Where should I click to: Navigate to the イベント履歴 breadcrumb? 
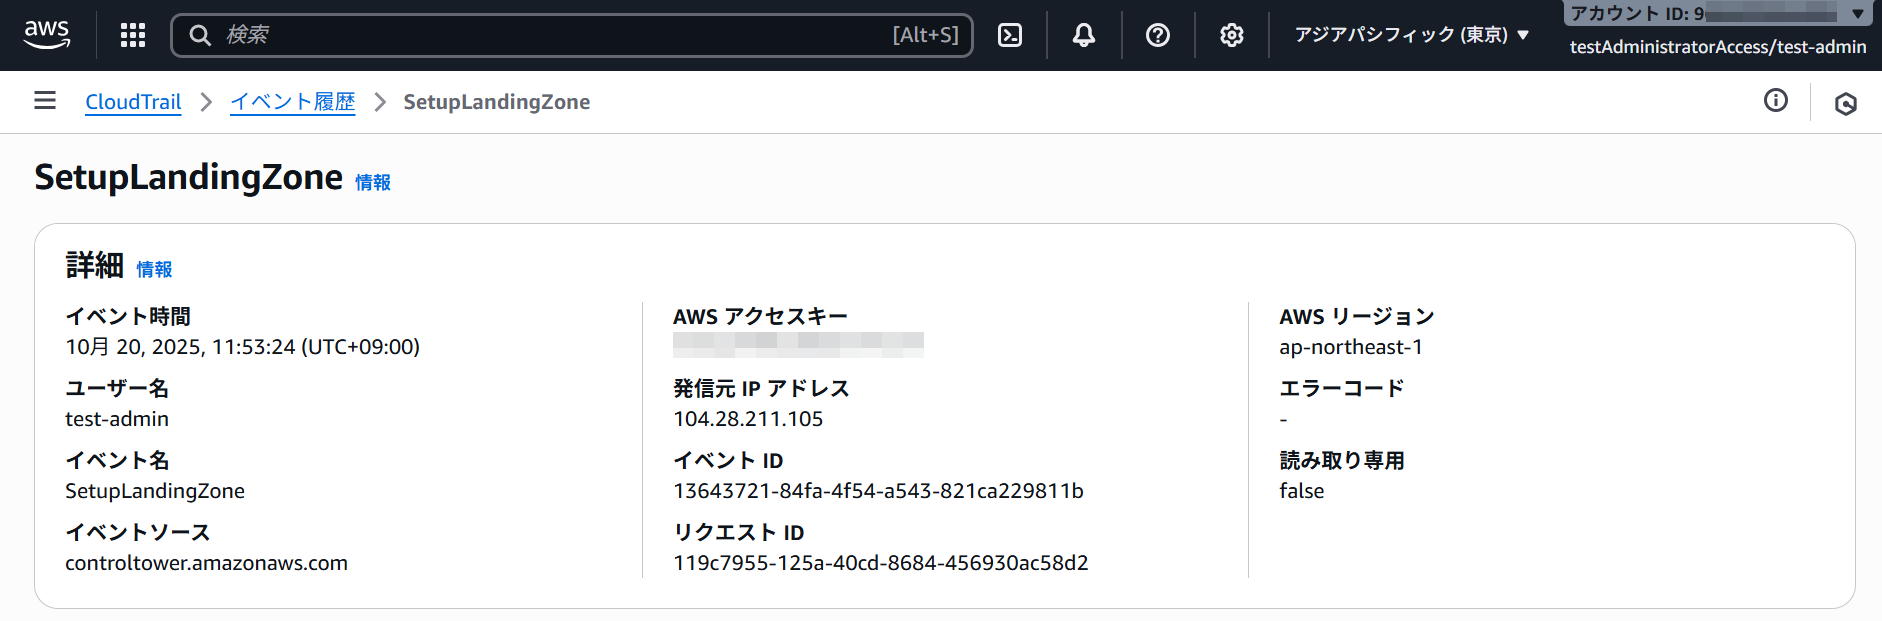coord(292,102)
